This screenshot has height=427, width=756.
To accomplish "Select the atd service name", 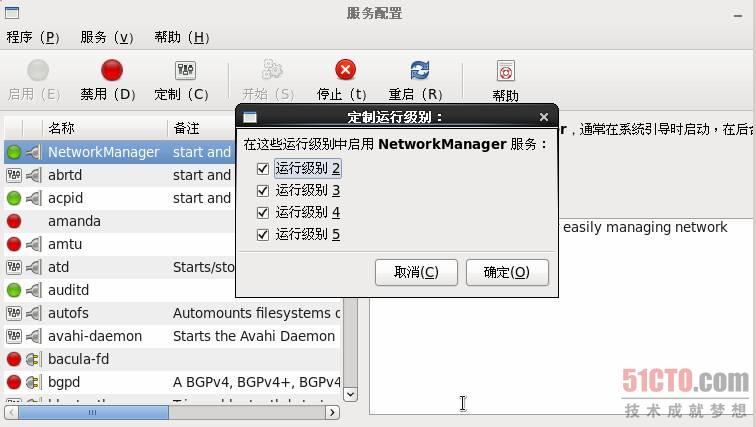I will pos(58,267).
